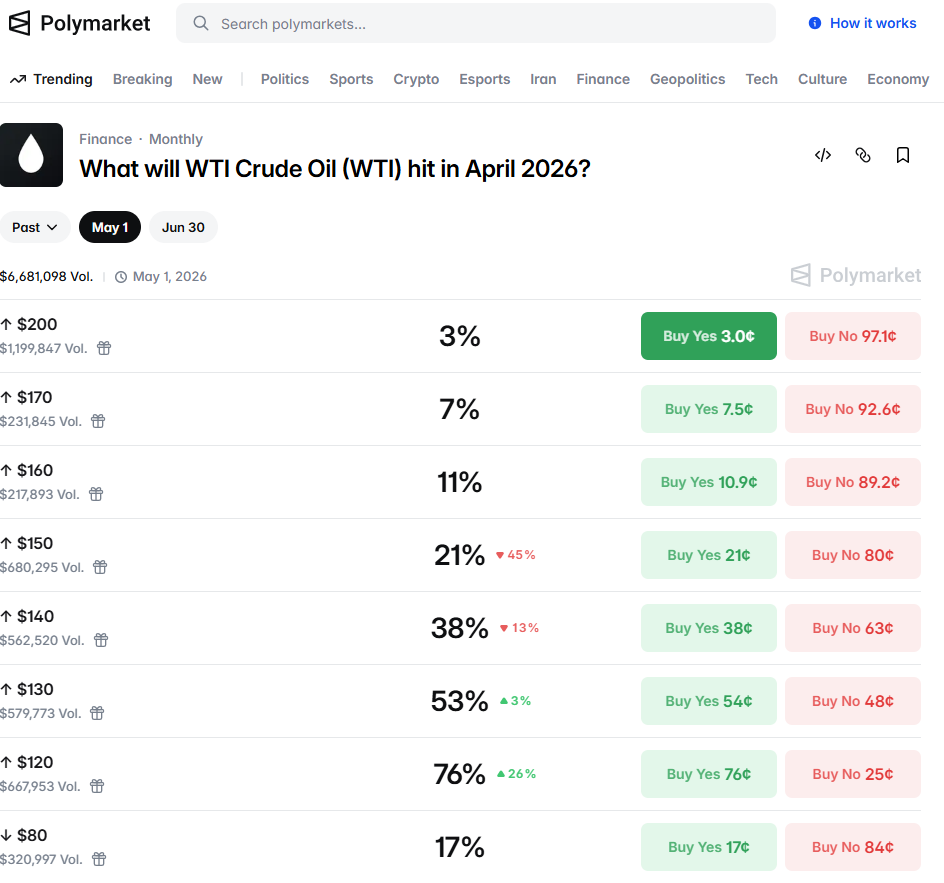Expand the Past dropdown

click(35, 227)
